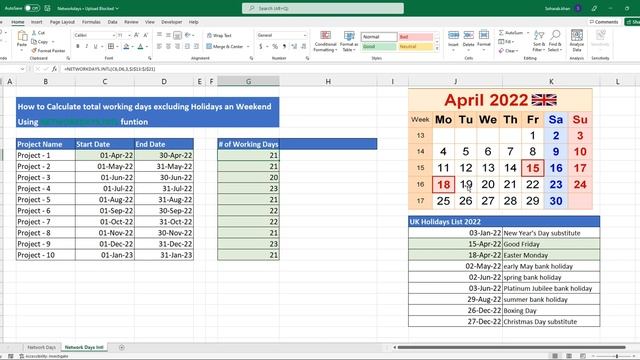Open Sort & Filter
This screenshot has width=640, height=360.
click(539, 41)
